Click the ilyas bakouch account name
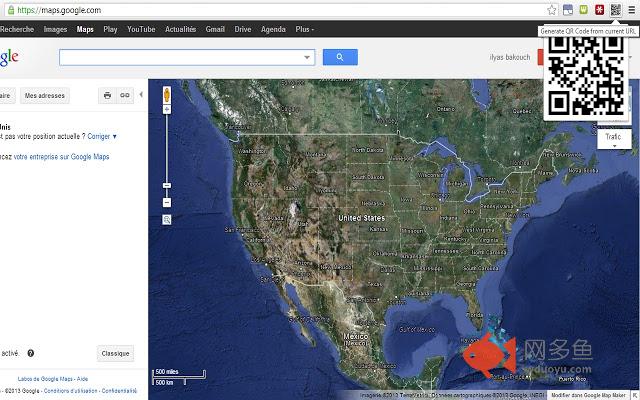Viewport: 640px width, 400px height. (510, 58)
